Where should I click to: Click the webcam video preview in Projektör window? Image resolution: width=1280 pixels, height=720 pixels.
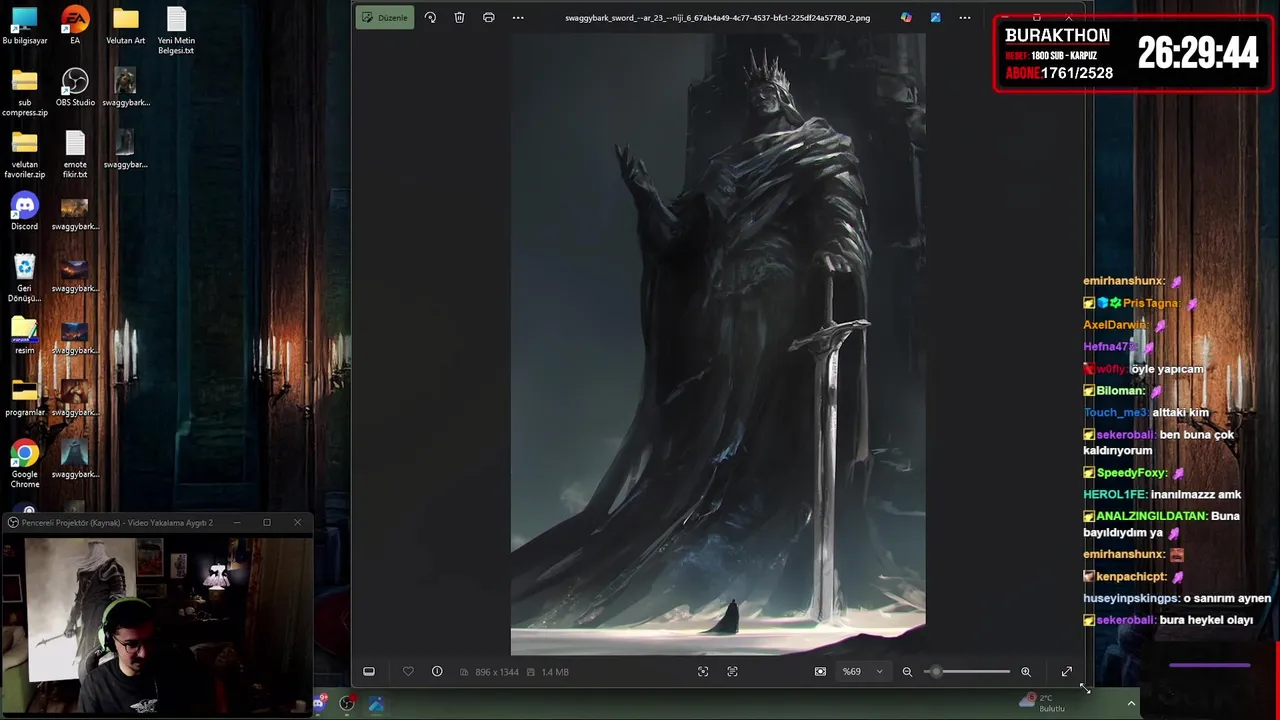point(158,623)
